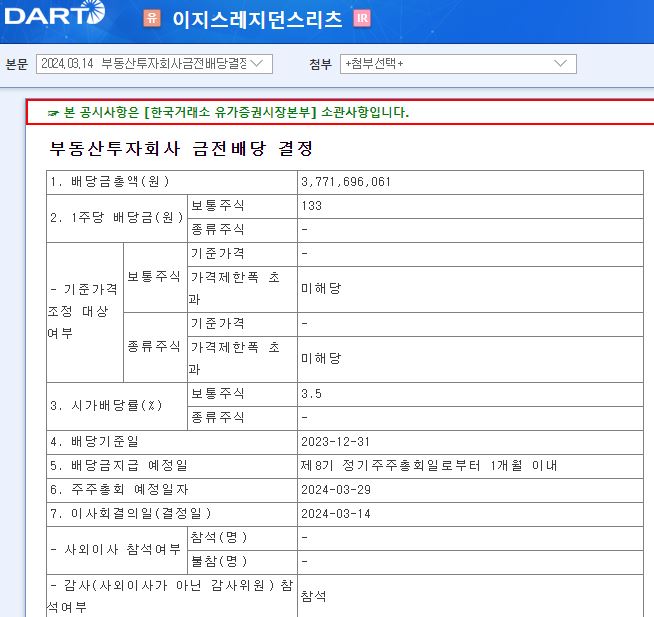Click label 2. 1주당 배당금(원)

tap(117, 218)
